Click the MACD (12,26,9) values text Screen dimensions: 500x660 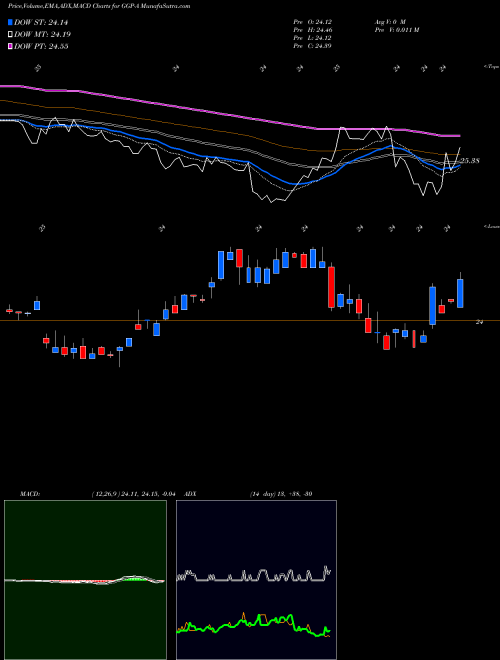click(x=133, y=494)
